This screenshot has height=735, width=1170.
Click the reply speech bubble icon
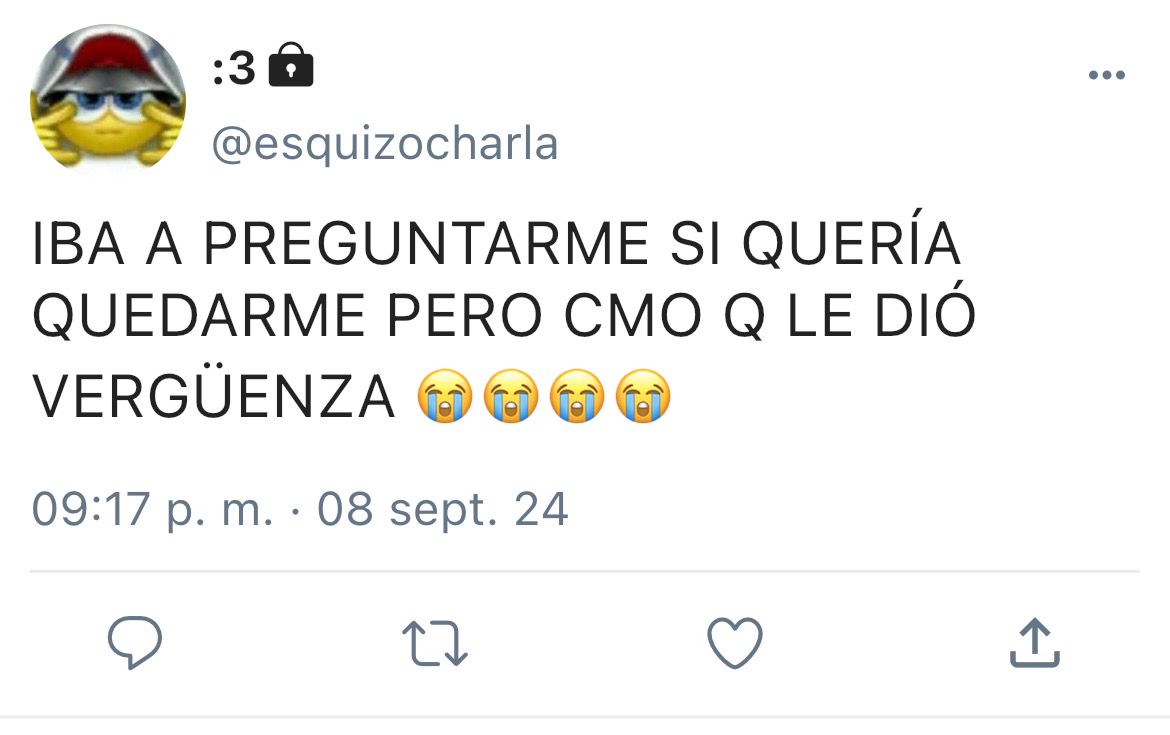135,642
